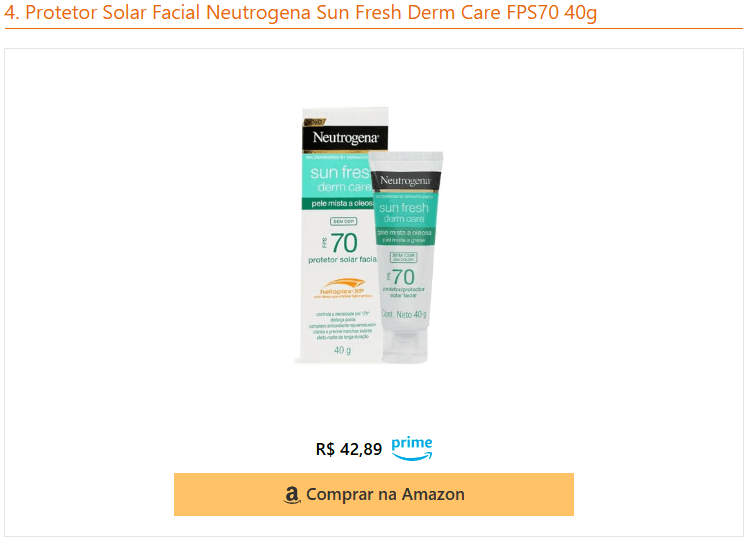Click 'pele mista a oleosa' band on the box
The image size is (749, 539).
point(342,204)
